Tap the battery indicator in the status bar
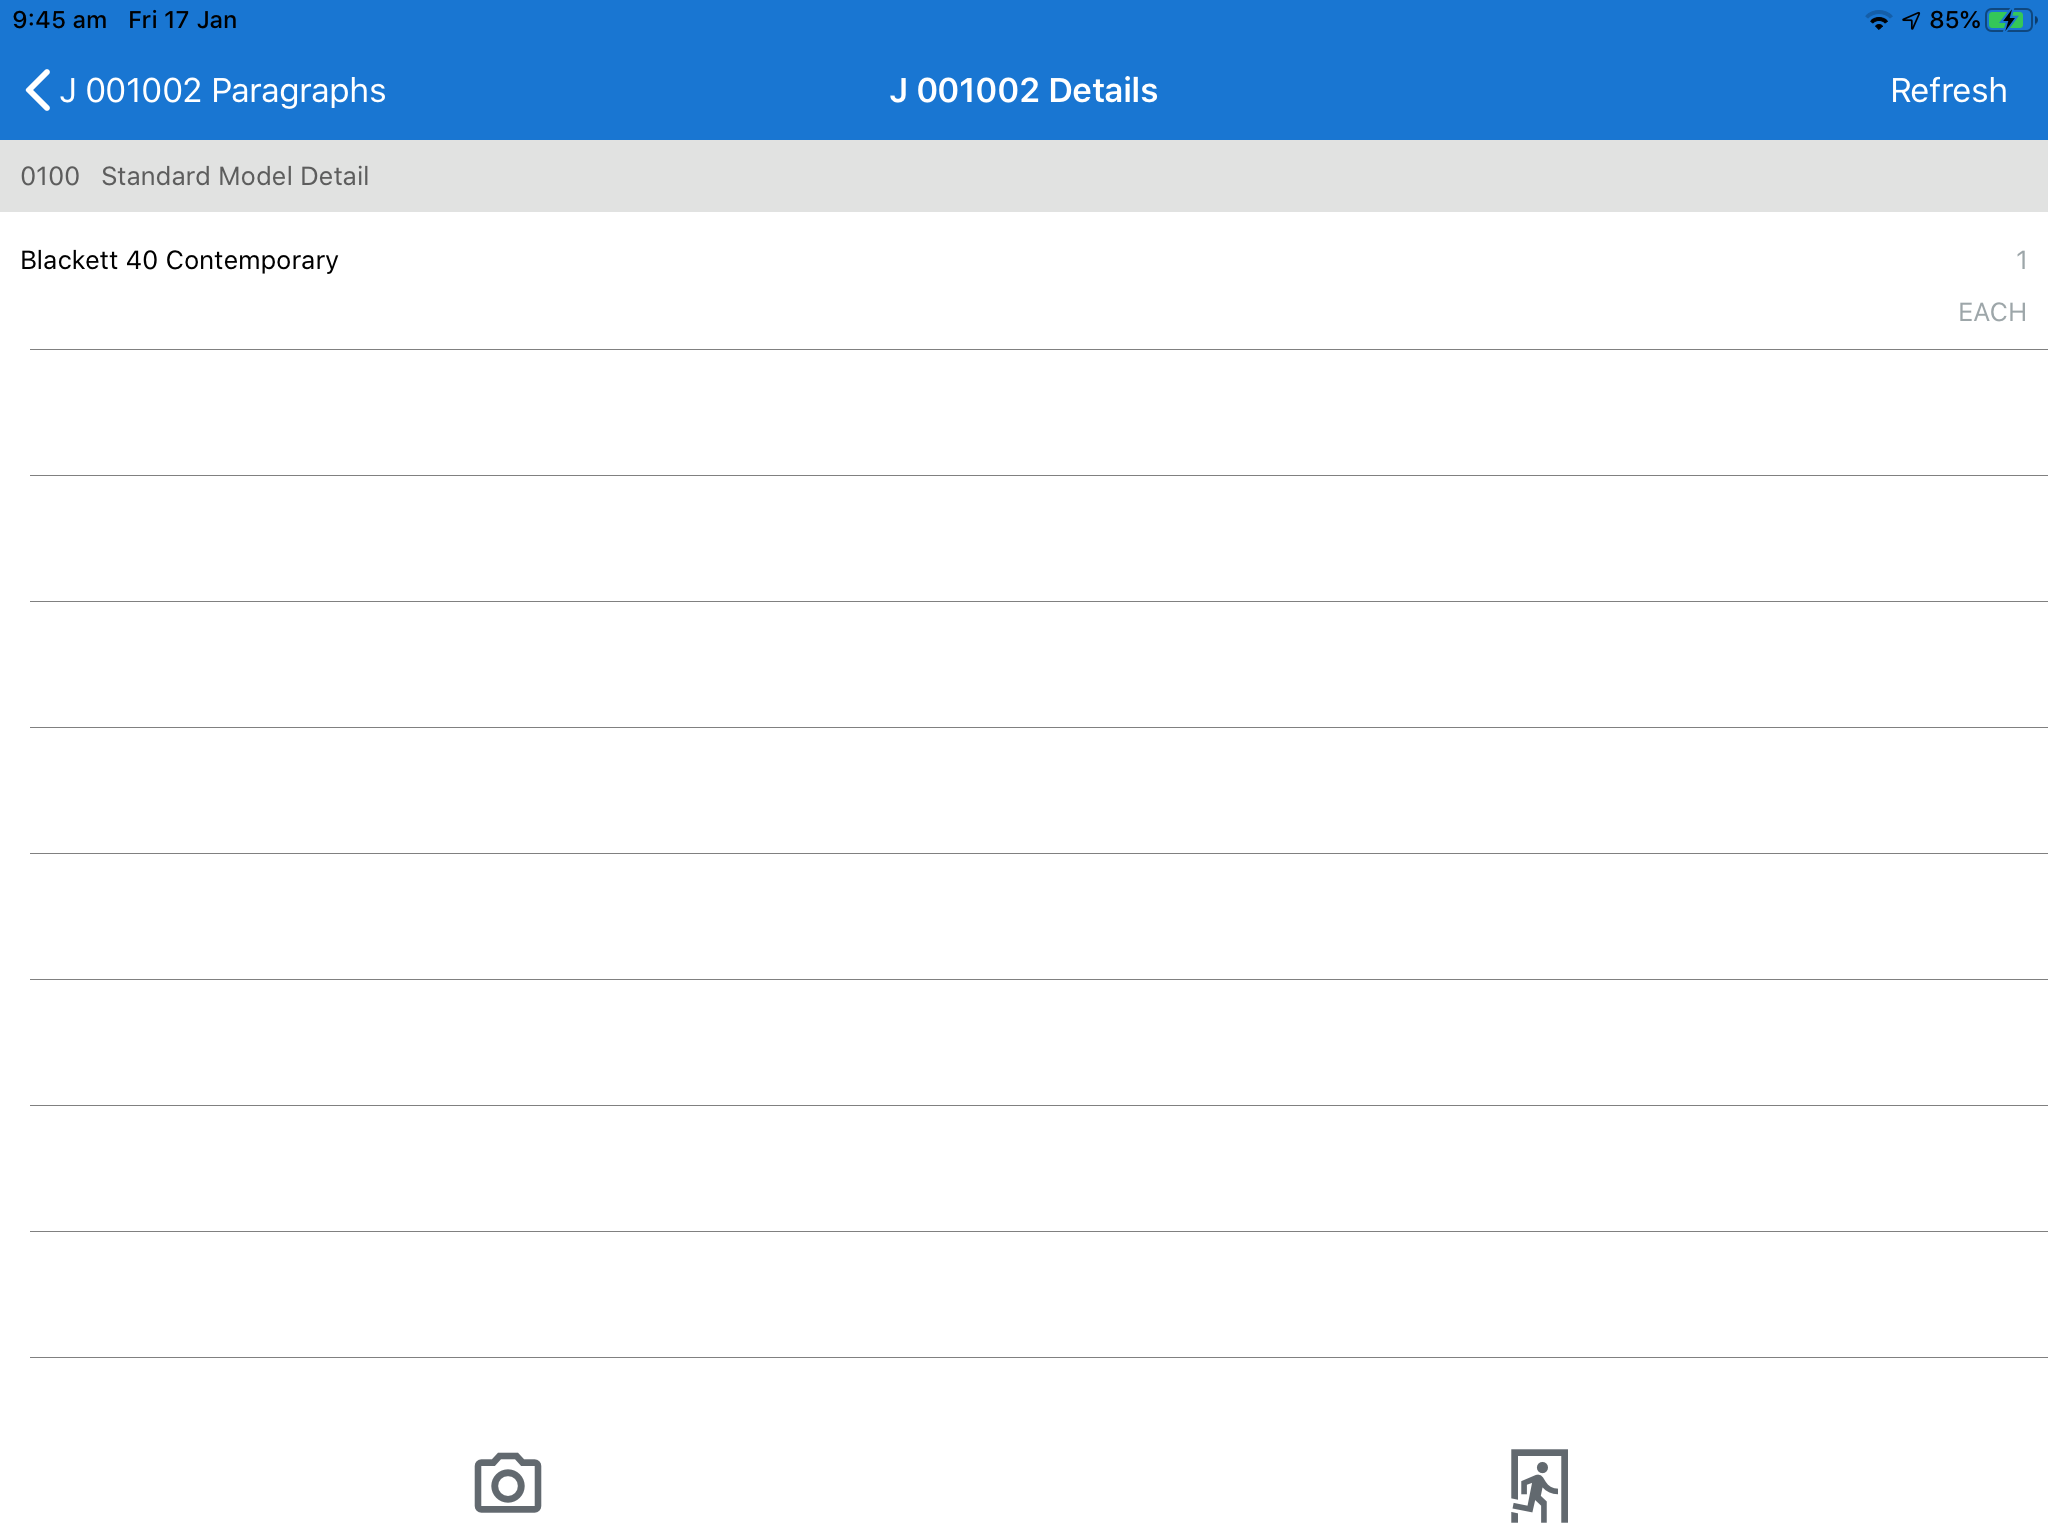Viewport: 2048px width, 1536px height. pos(2011,20)
